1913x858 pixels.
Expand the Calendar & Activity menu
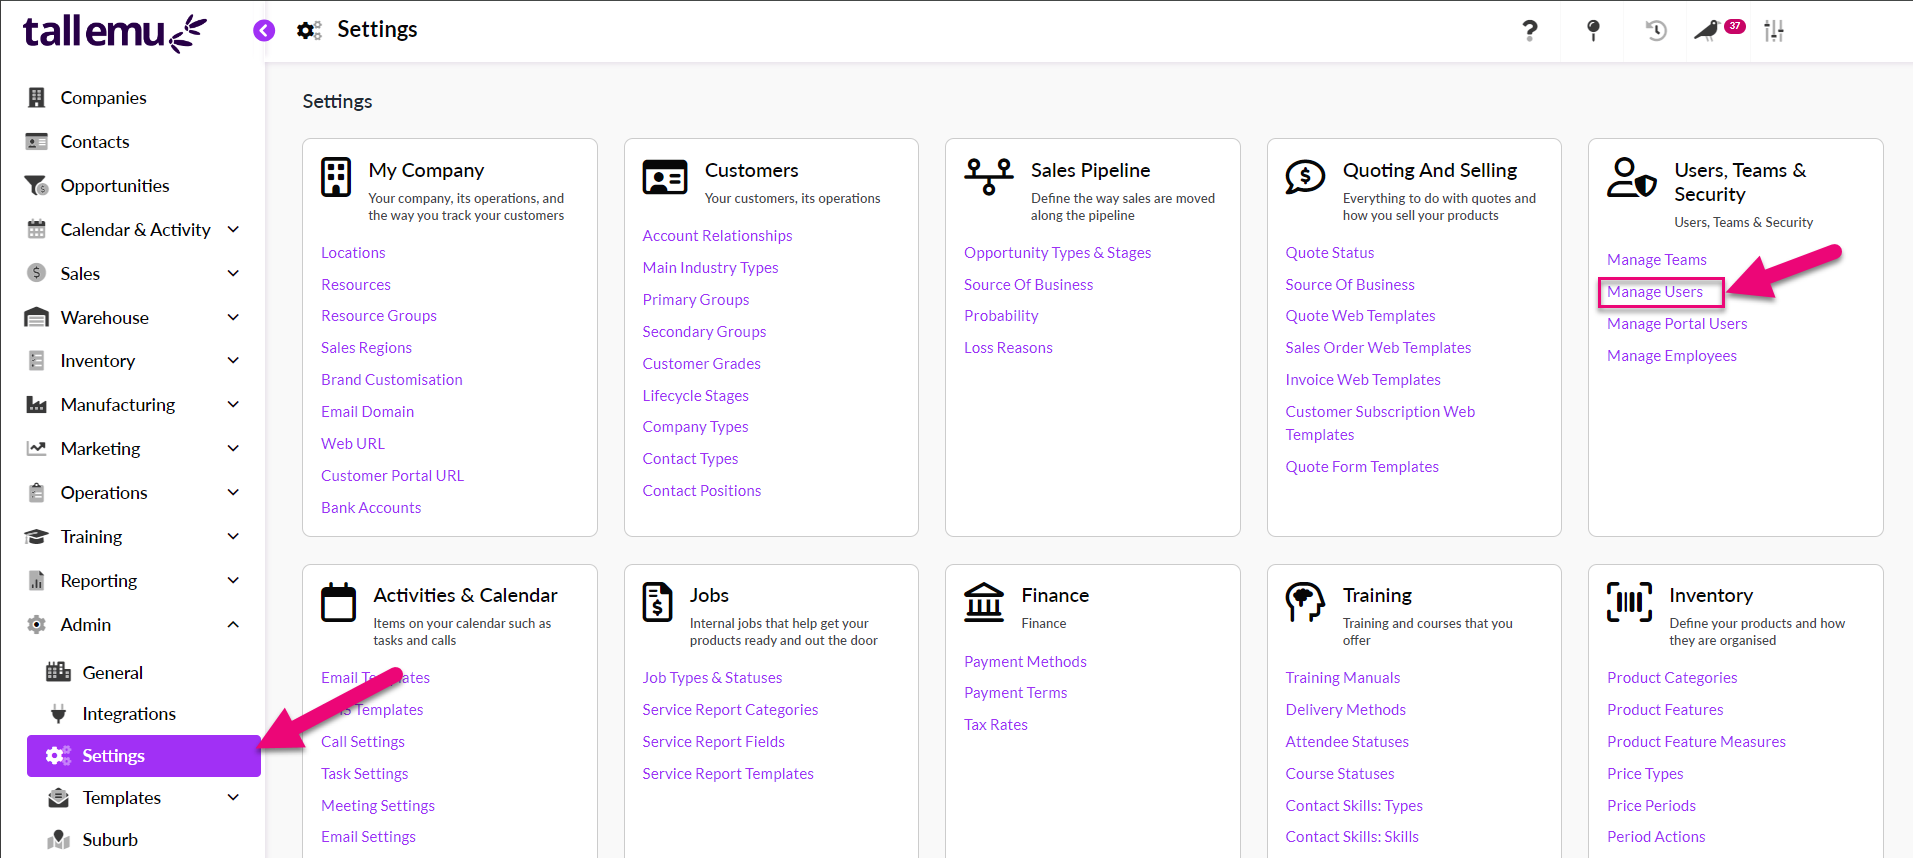coord(233,229)
